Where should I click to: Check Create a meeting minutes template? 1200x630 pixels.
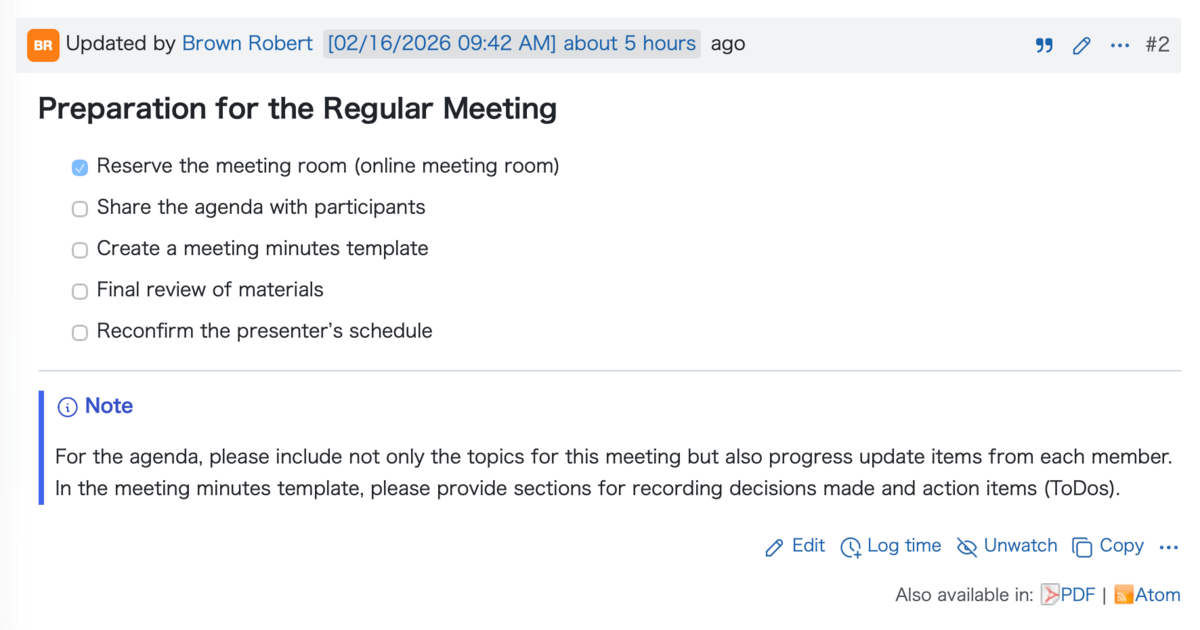80,250
